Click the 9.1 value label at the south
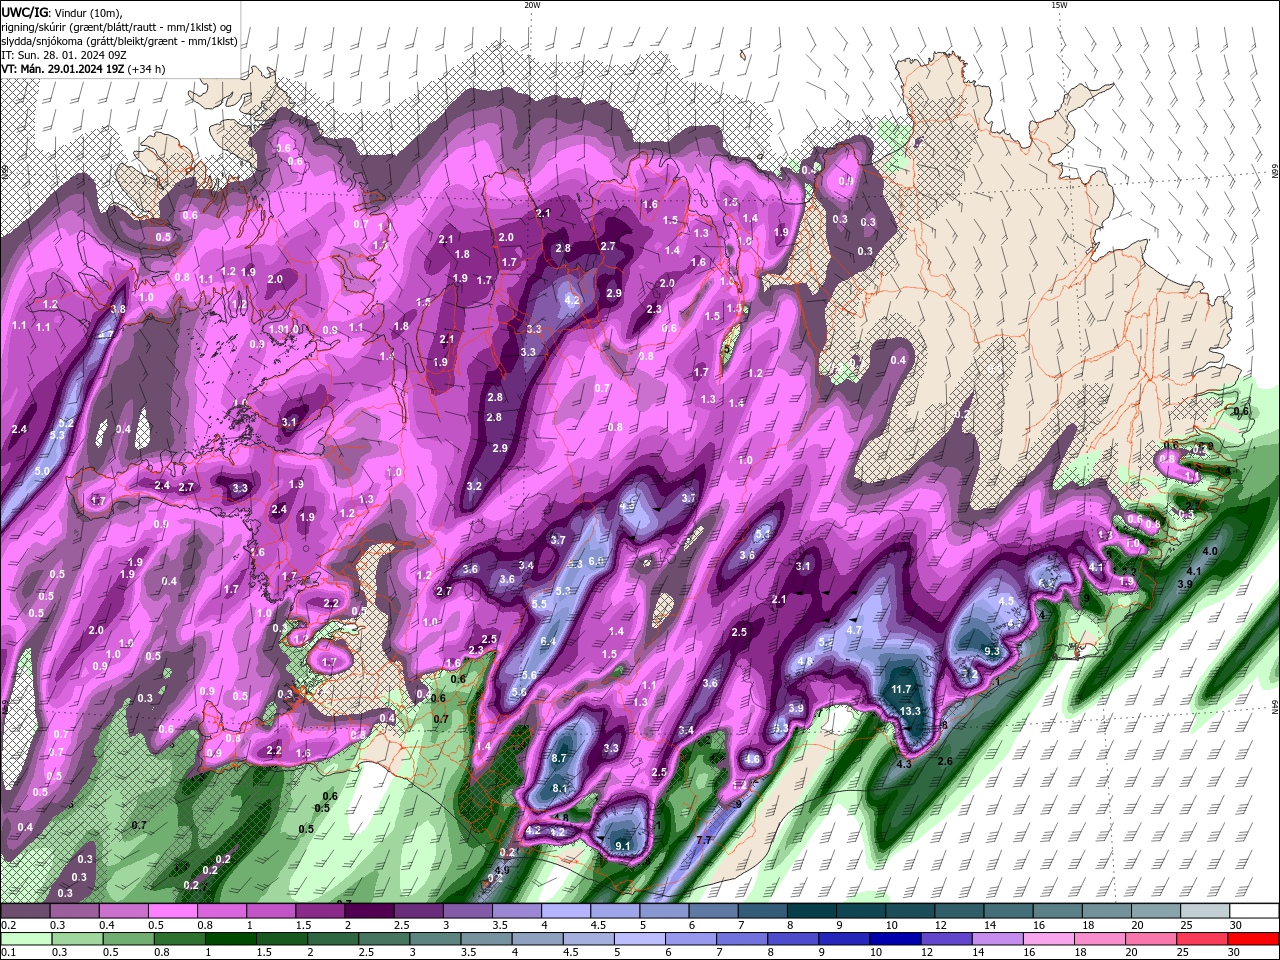 [622, 846]
